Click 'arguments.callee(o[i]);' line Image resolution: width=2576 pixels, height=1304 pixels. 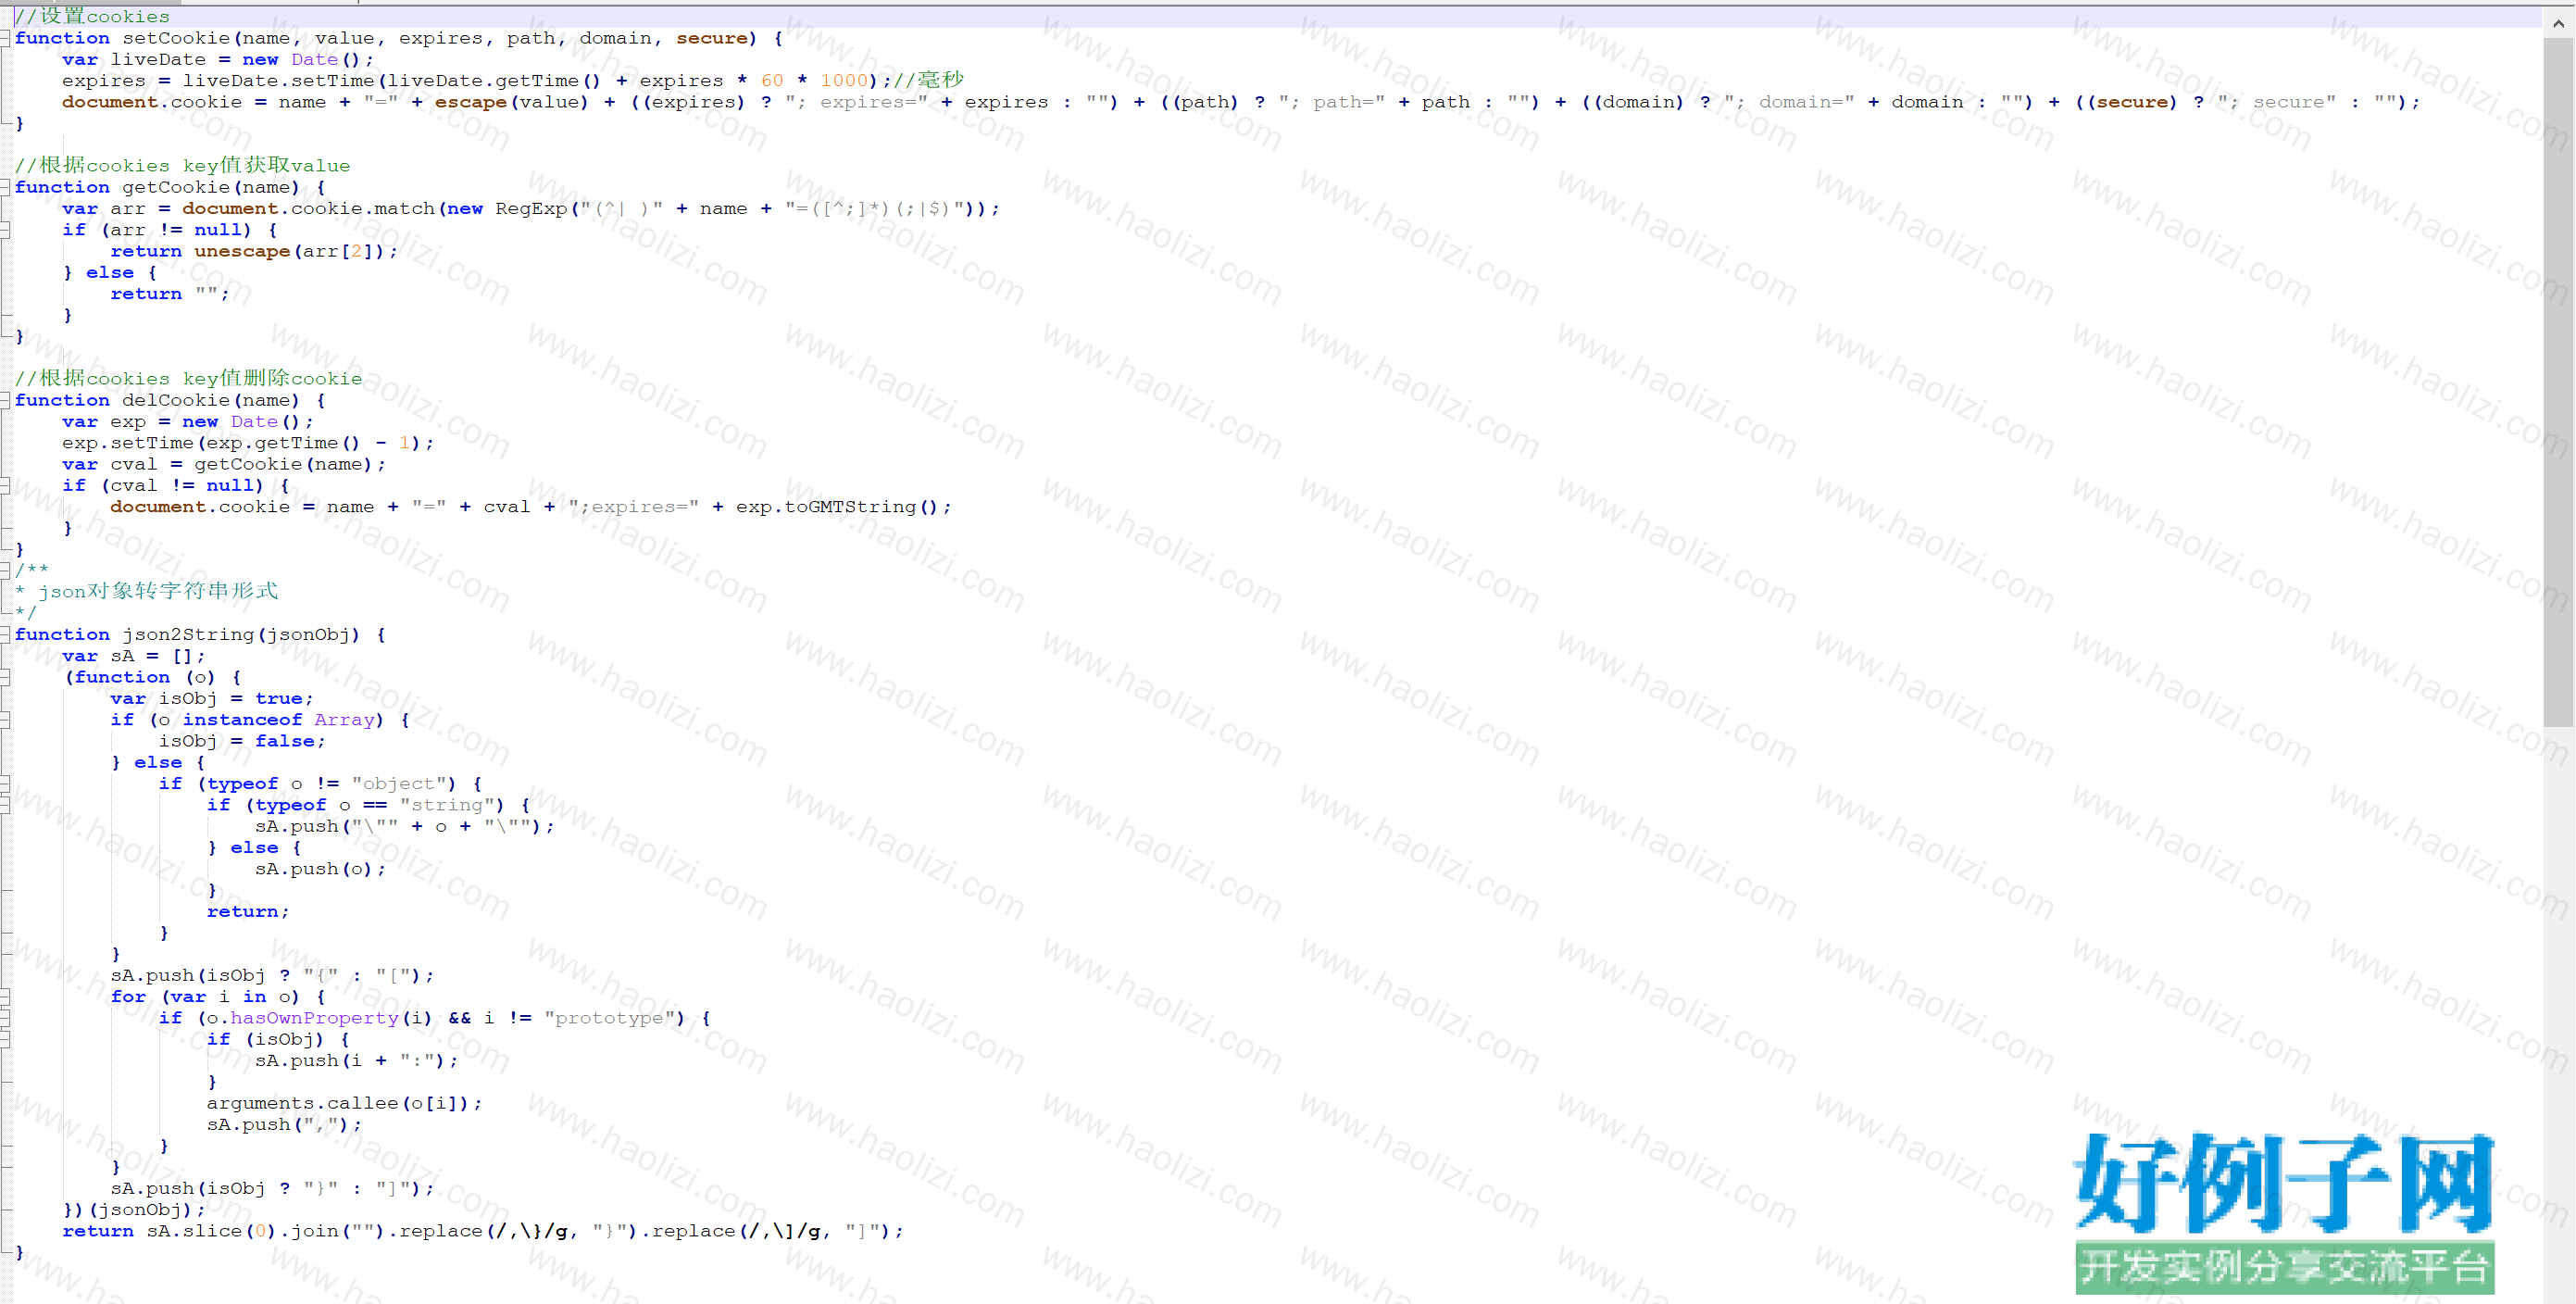click(344, 1102)
